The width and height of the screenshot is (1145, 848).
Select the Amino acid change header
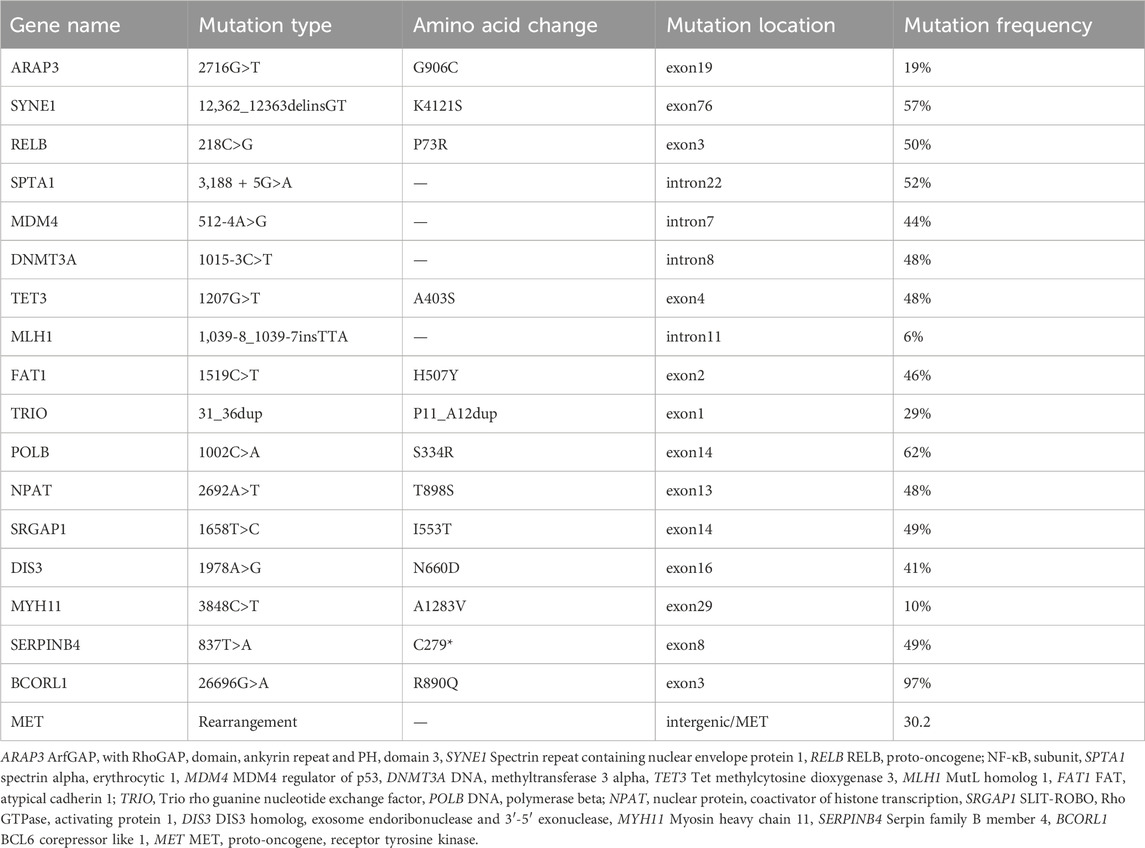[497, 25]
